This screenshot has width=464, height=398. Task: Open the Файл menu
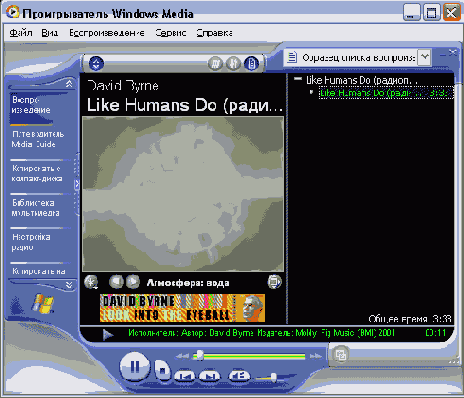pos(21,33)
